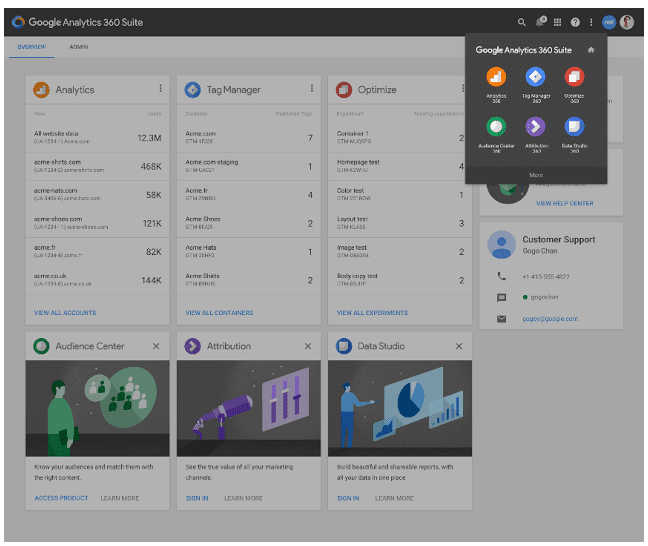The height and width of the screenshot is (546, 648).
Task: Open the acme-shirts.com analytics row
Action: (97, 166)
